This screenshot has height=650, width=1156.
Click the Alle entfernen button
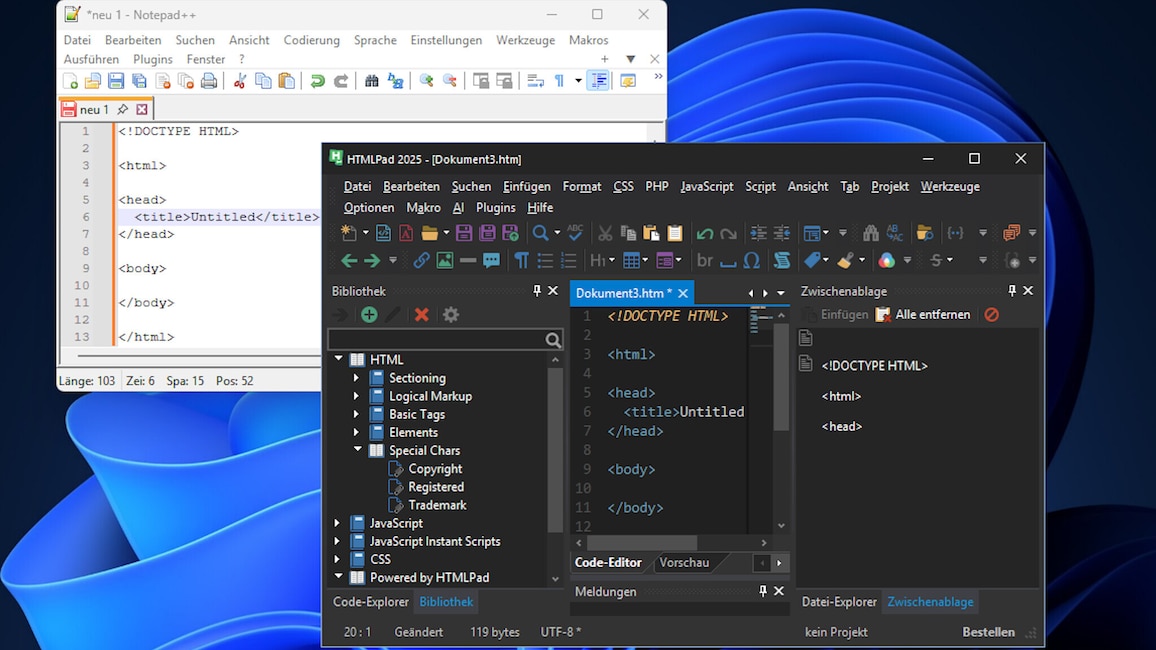[x=923, y=315]
